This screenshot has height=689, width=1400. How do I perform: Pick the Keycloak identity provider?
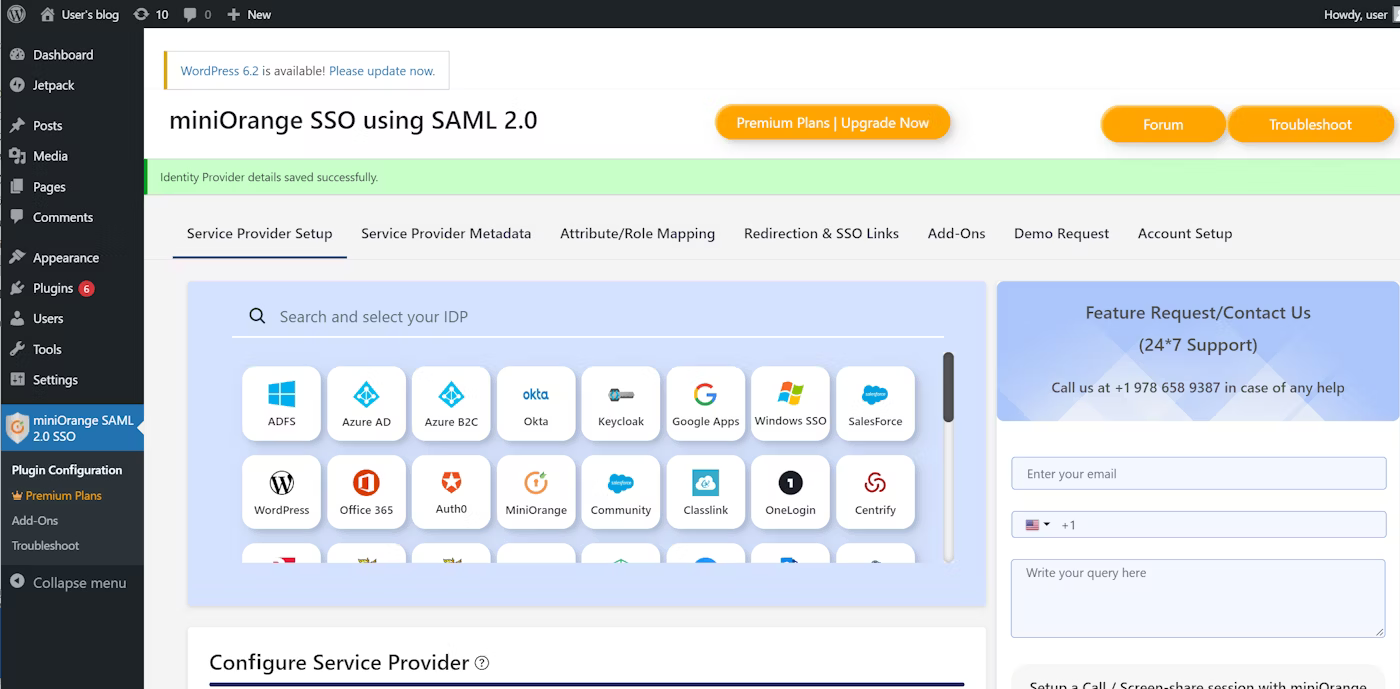coord(620,403)
